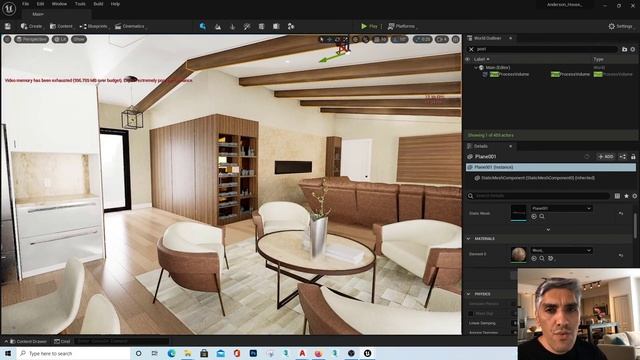Viewport: 640px width, 360px height.
Task: Lock the Details panel selection
Action: tap(633, 157)
